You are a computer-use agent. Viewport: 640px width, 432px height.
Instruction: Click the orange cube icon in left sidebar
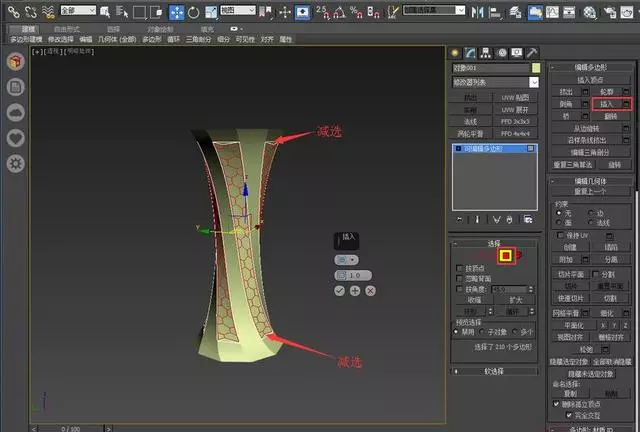(x=15, y=62)
